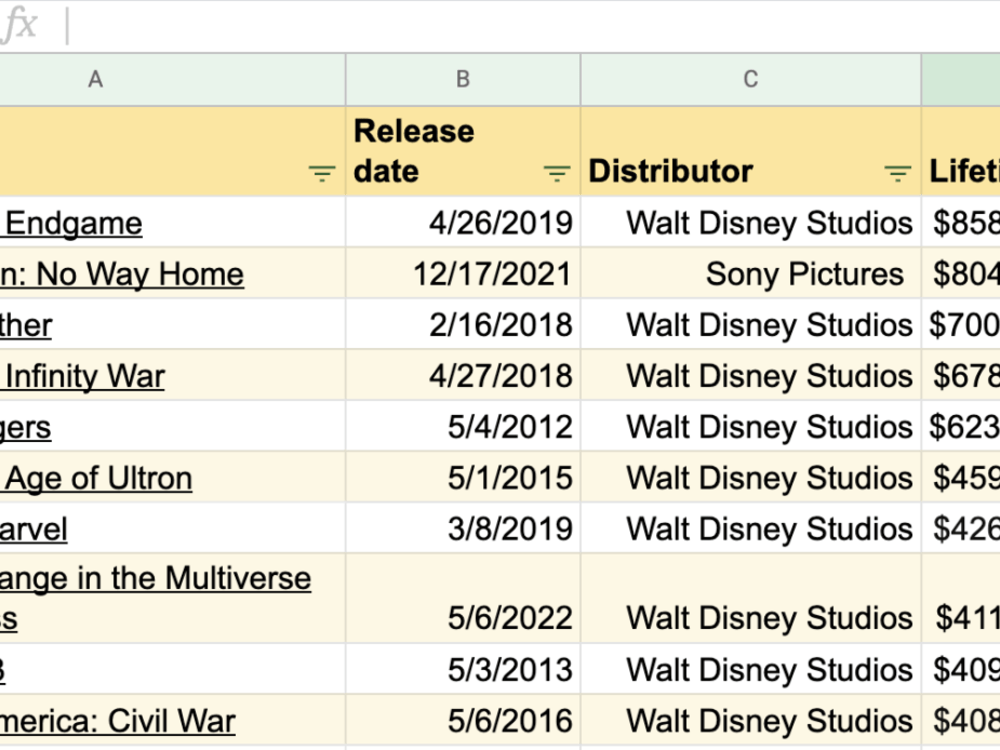The width and height of the screenshot is (1000, 750).
Task: Select the $426 lifetime gross cell
Action: pyautogui.click(x=961, y=528)
